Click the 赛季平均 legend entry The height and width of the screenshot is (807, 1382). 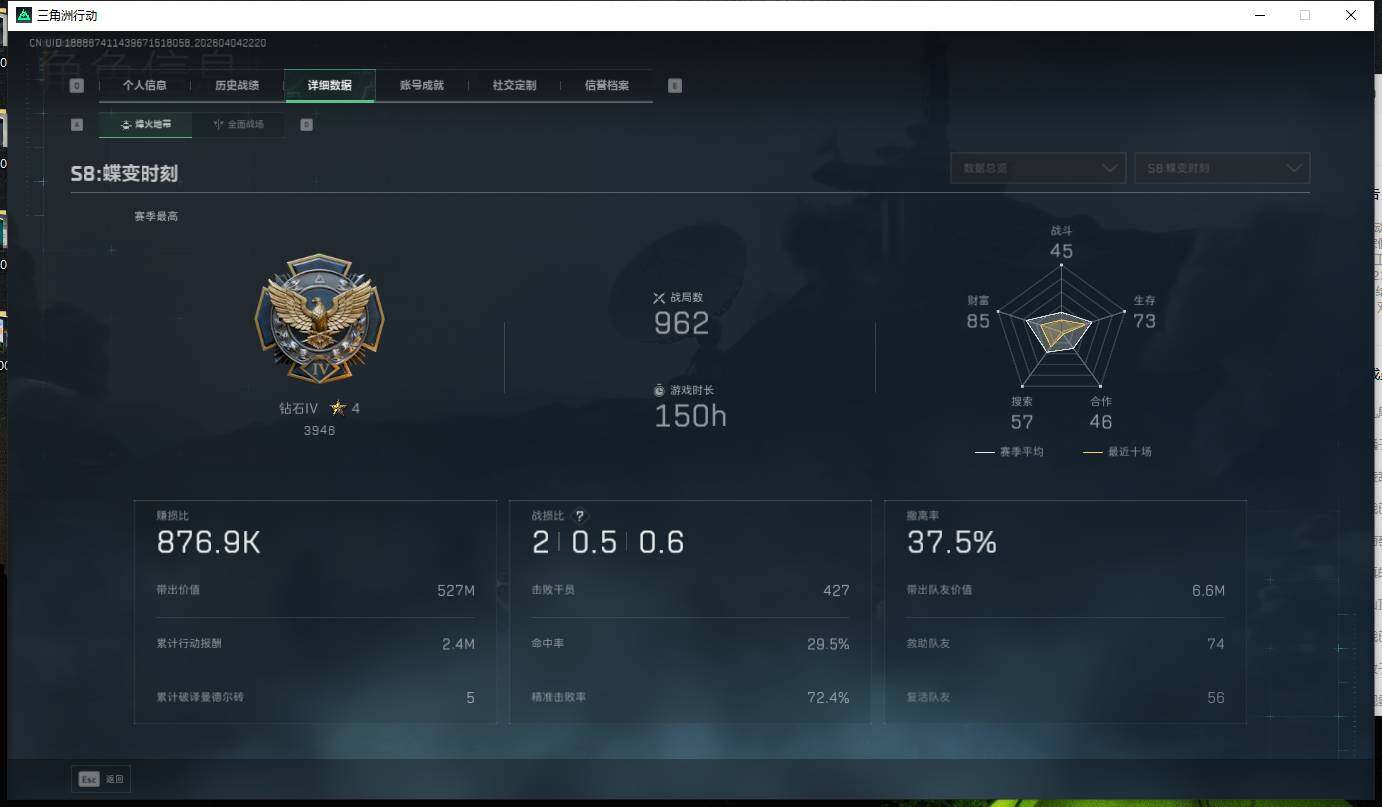(1009, 452)
